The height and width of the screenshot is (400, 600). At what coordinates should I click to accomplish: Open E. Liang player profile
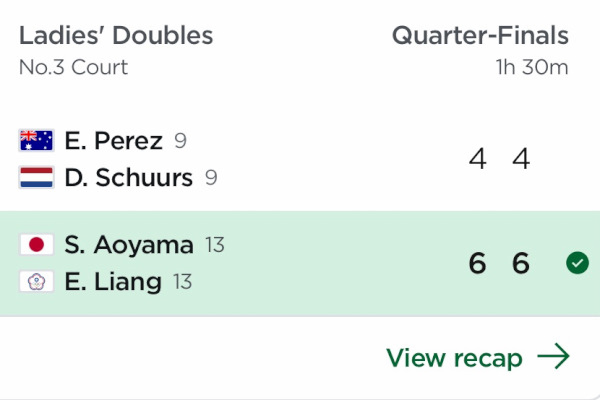point(113,282)
